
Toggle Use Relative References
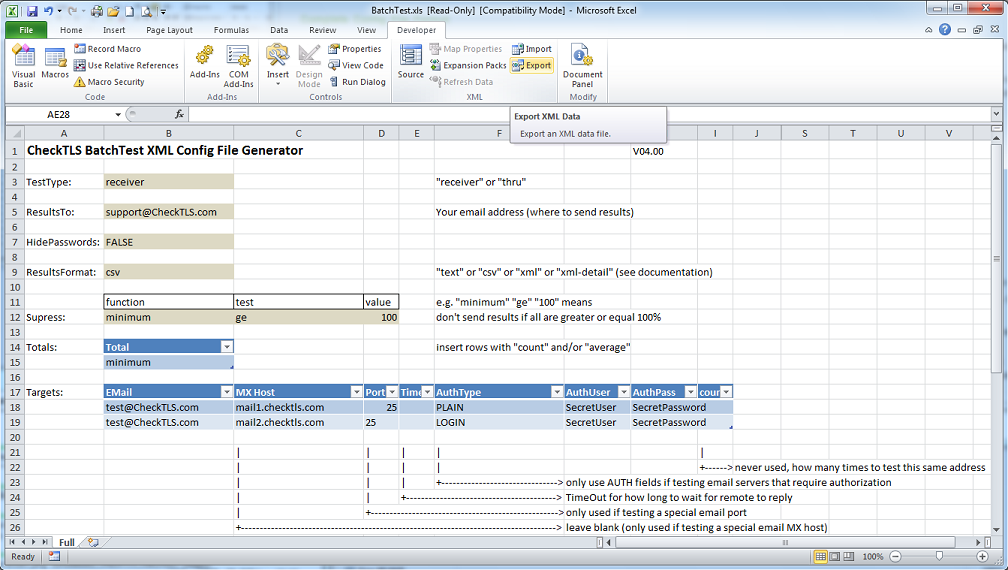click(x=126, y=66)
